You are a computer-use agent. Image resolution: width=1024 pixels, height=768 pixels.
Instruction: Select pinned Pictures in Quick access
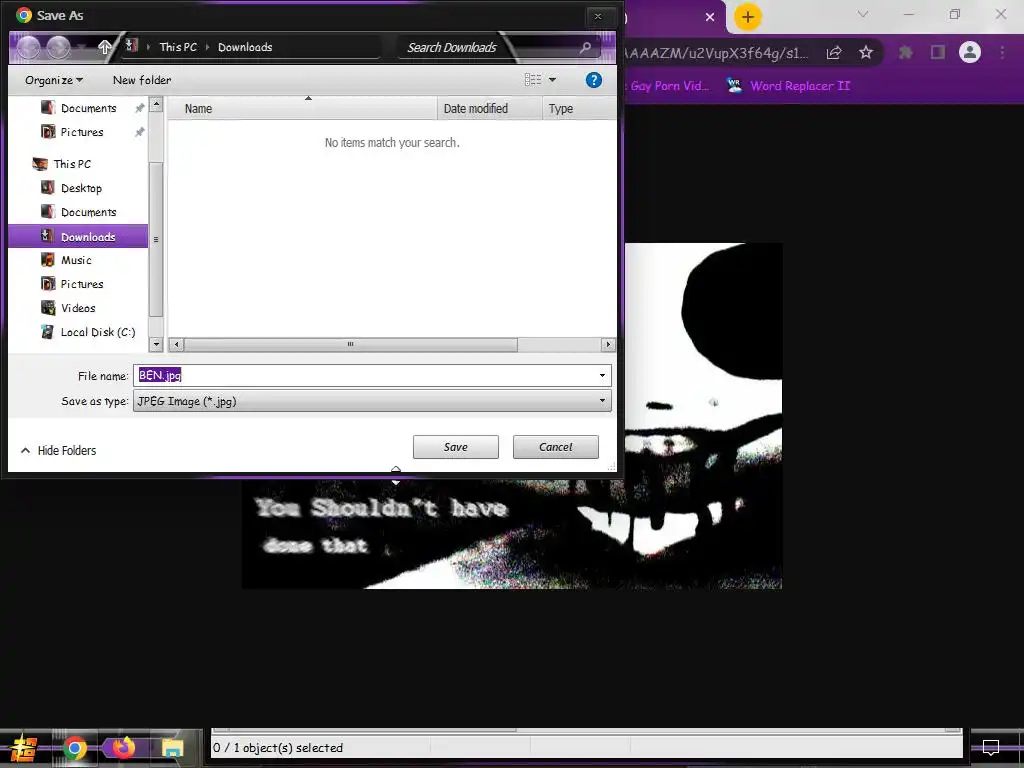click(82, 132)
